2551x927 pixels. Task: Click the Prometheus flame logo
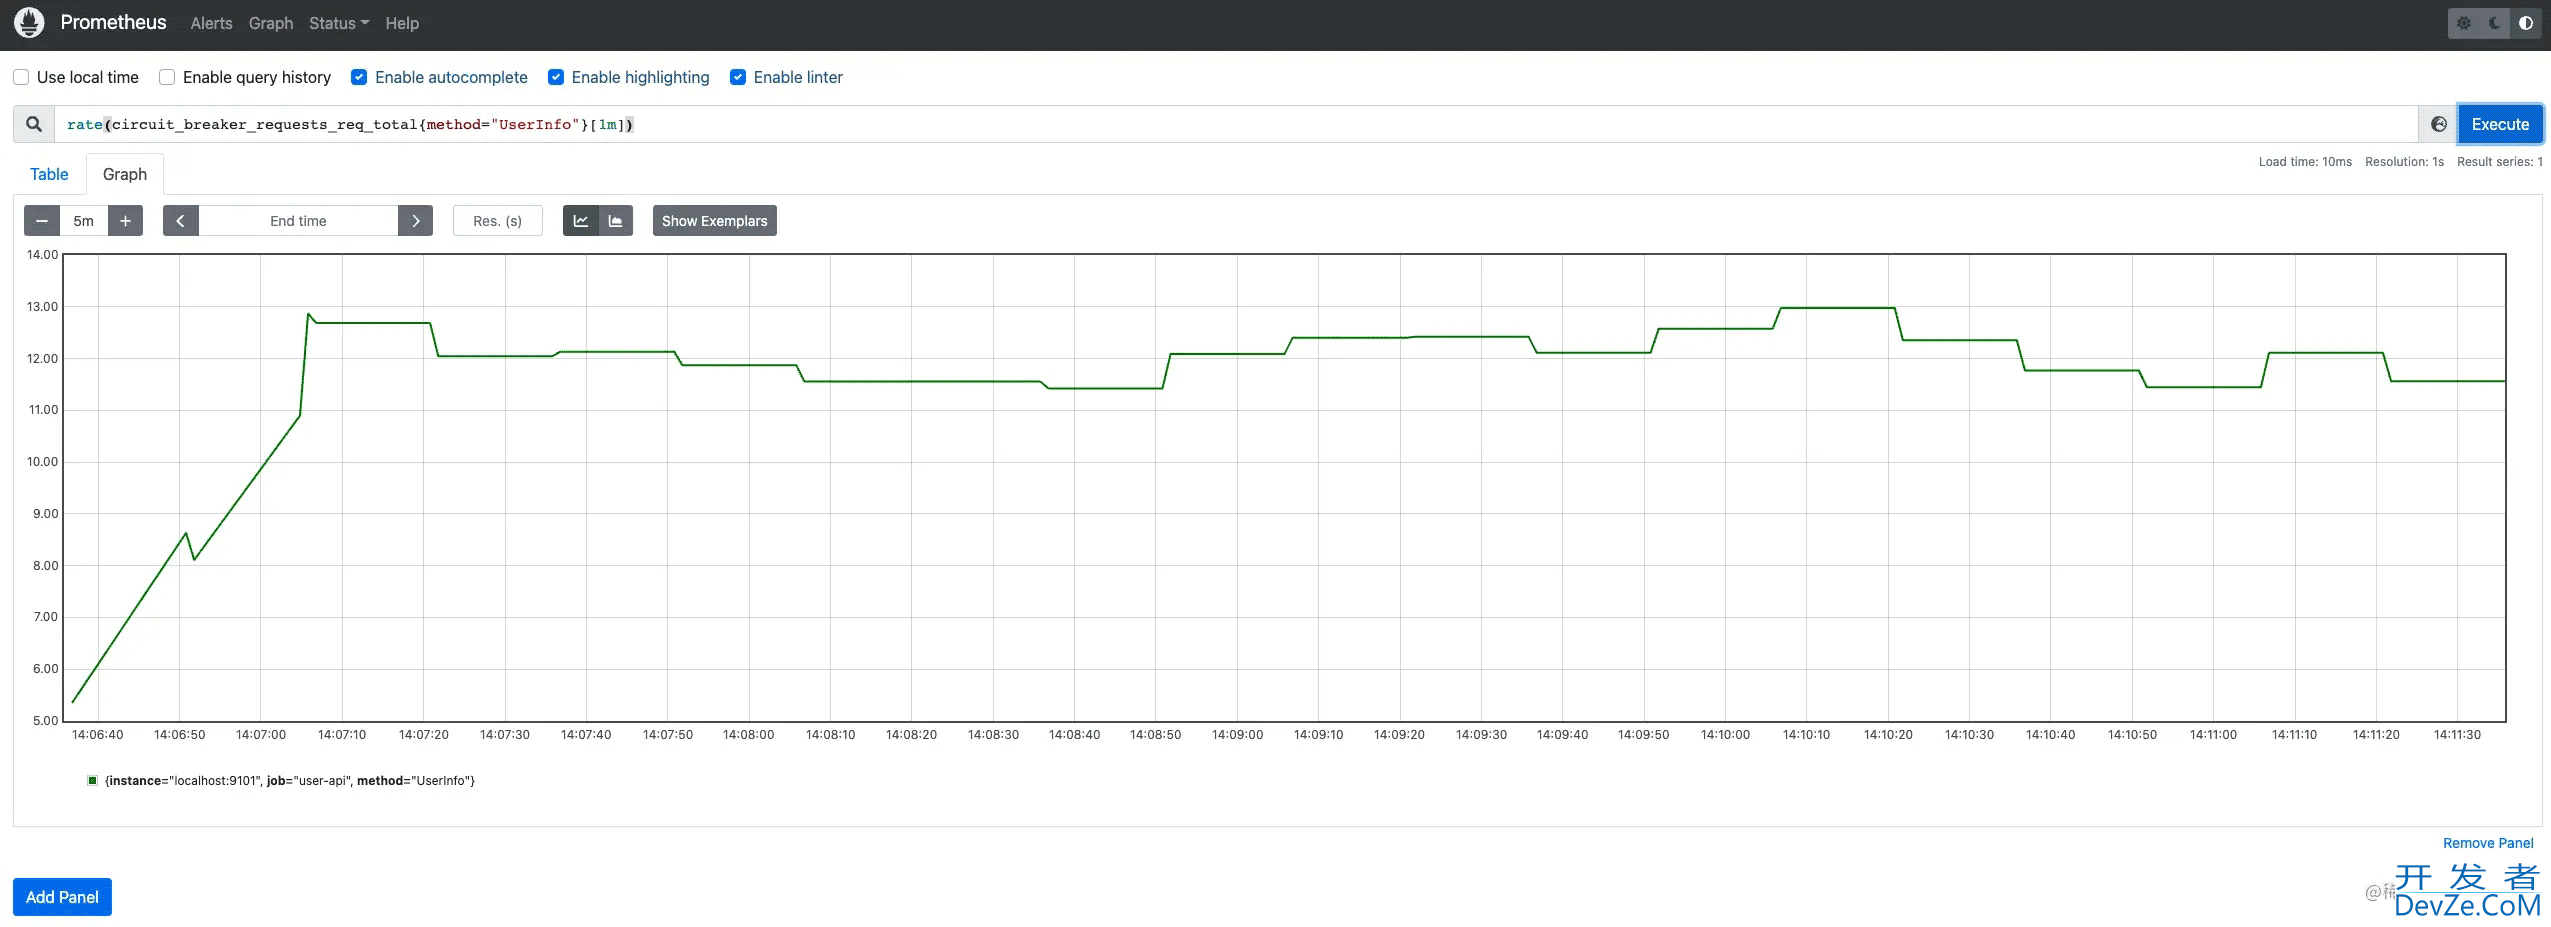pyautogui.click(x=29, y=22)
